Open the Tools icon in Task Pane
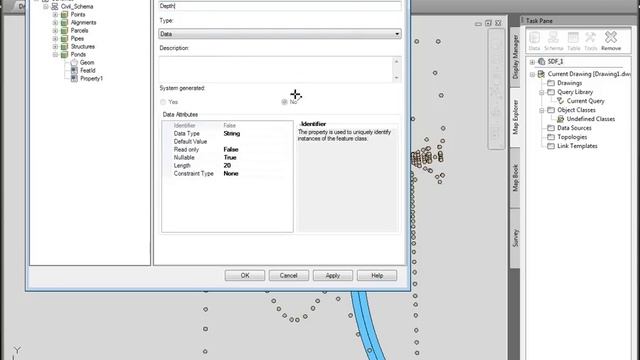640x360 pixels. (590, 41)
